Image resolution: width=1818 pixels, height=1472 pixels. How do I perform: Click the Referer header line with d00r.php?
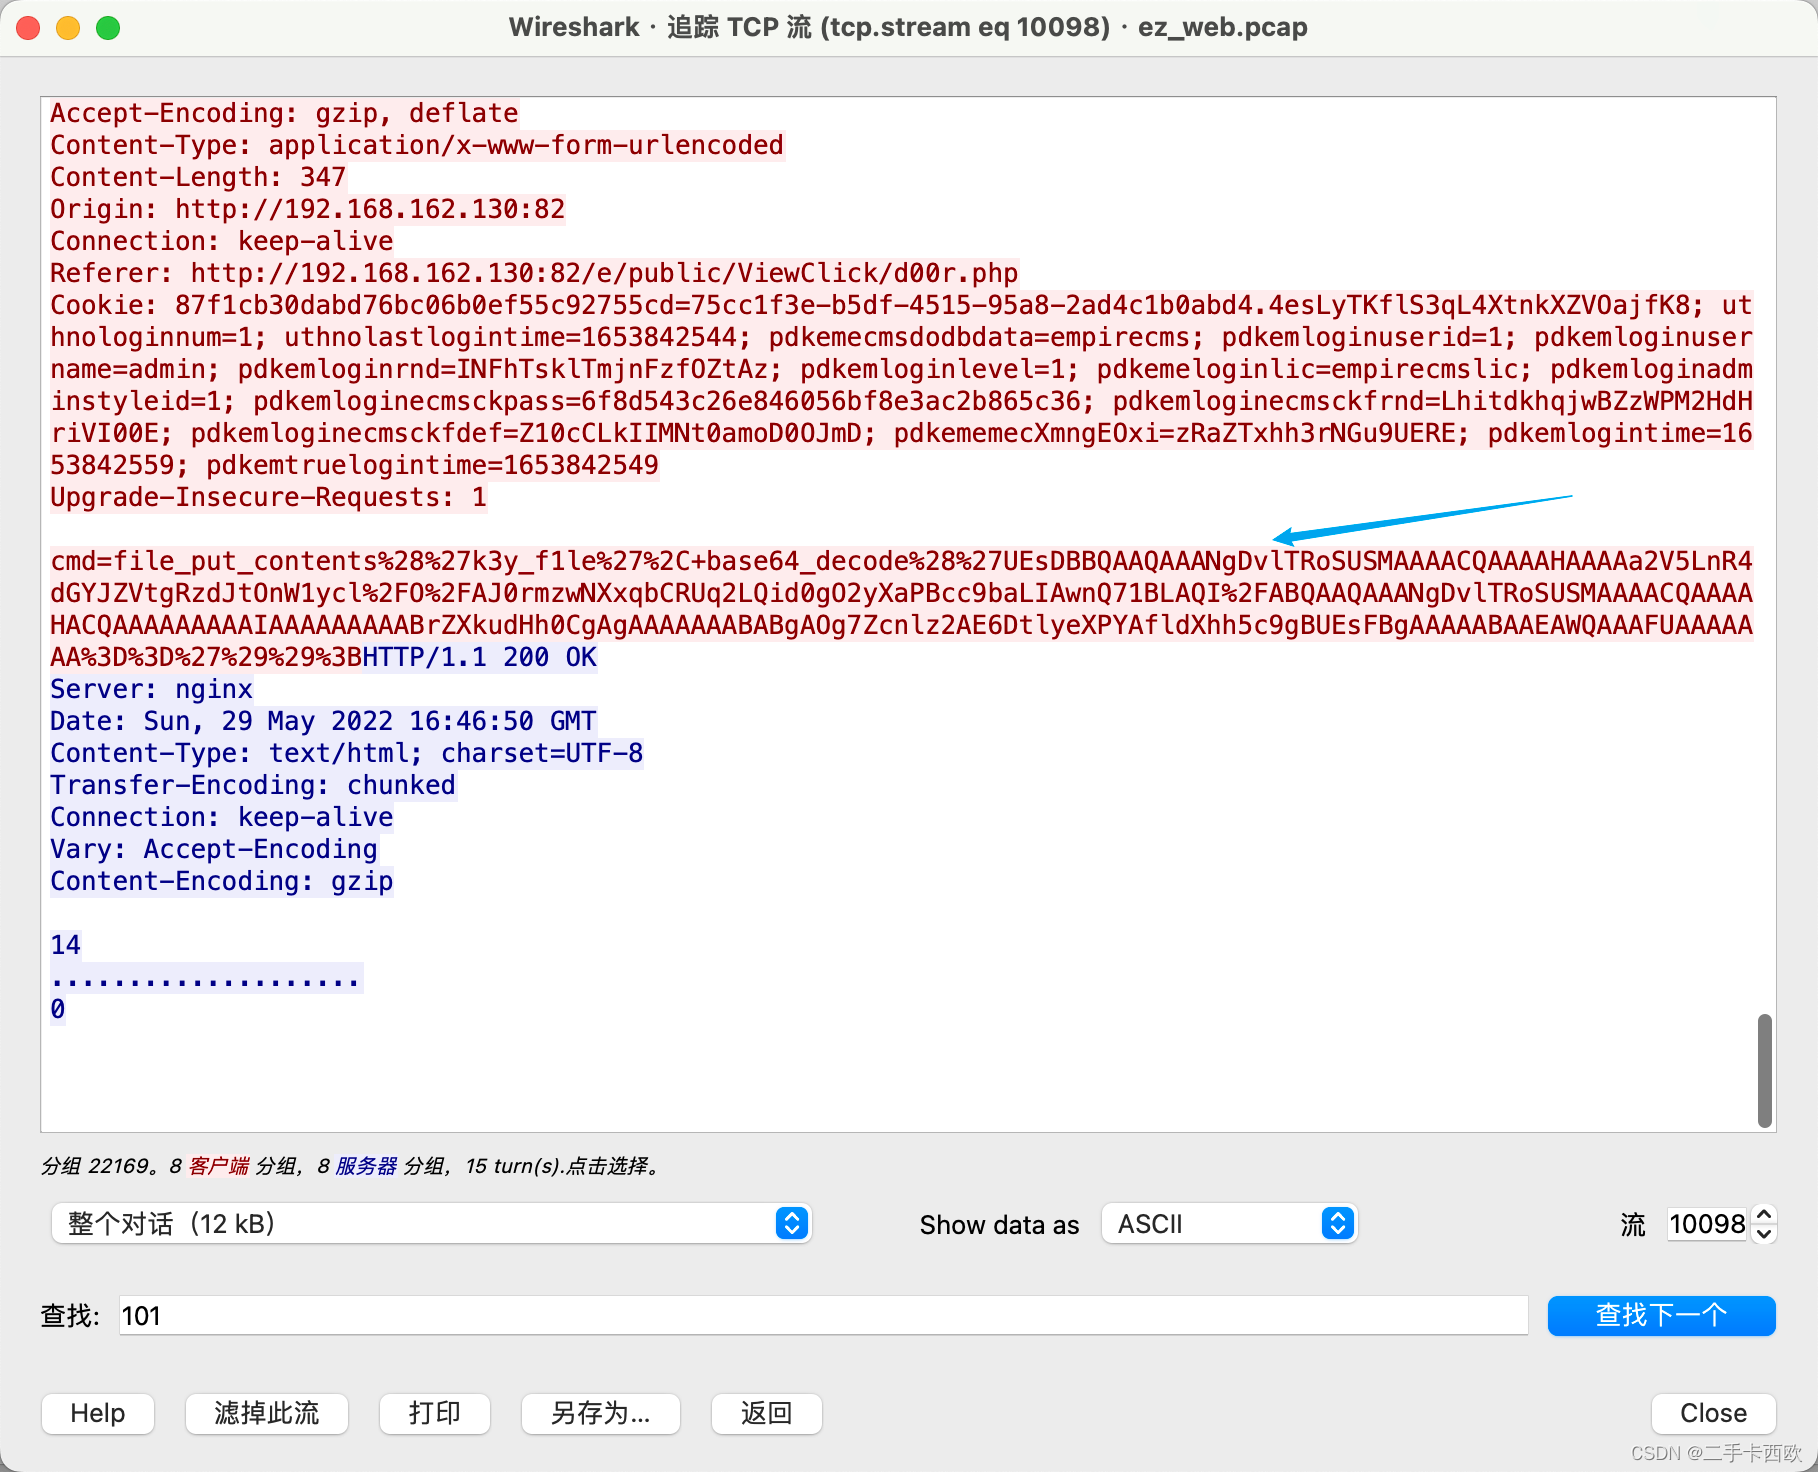tap(534, 273)
